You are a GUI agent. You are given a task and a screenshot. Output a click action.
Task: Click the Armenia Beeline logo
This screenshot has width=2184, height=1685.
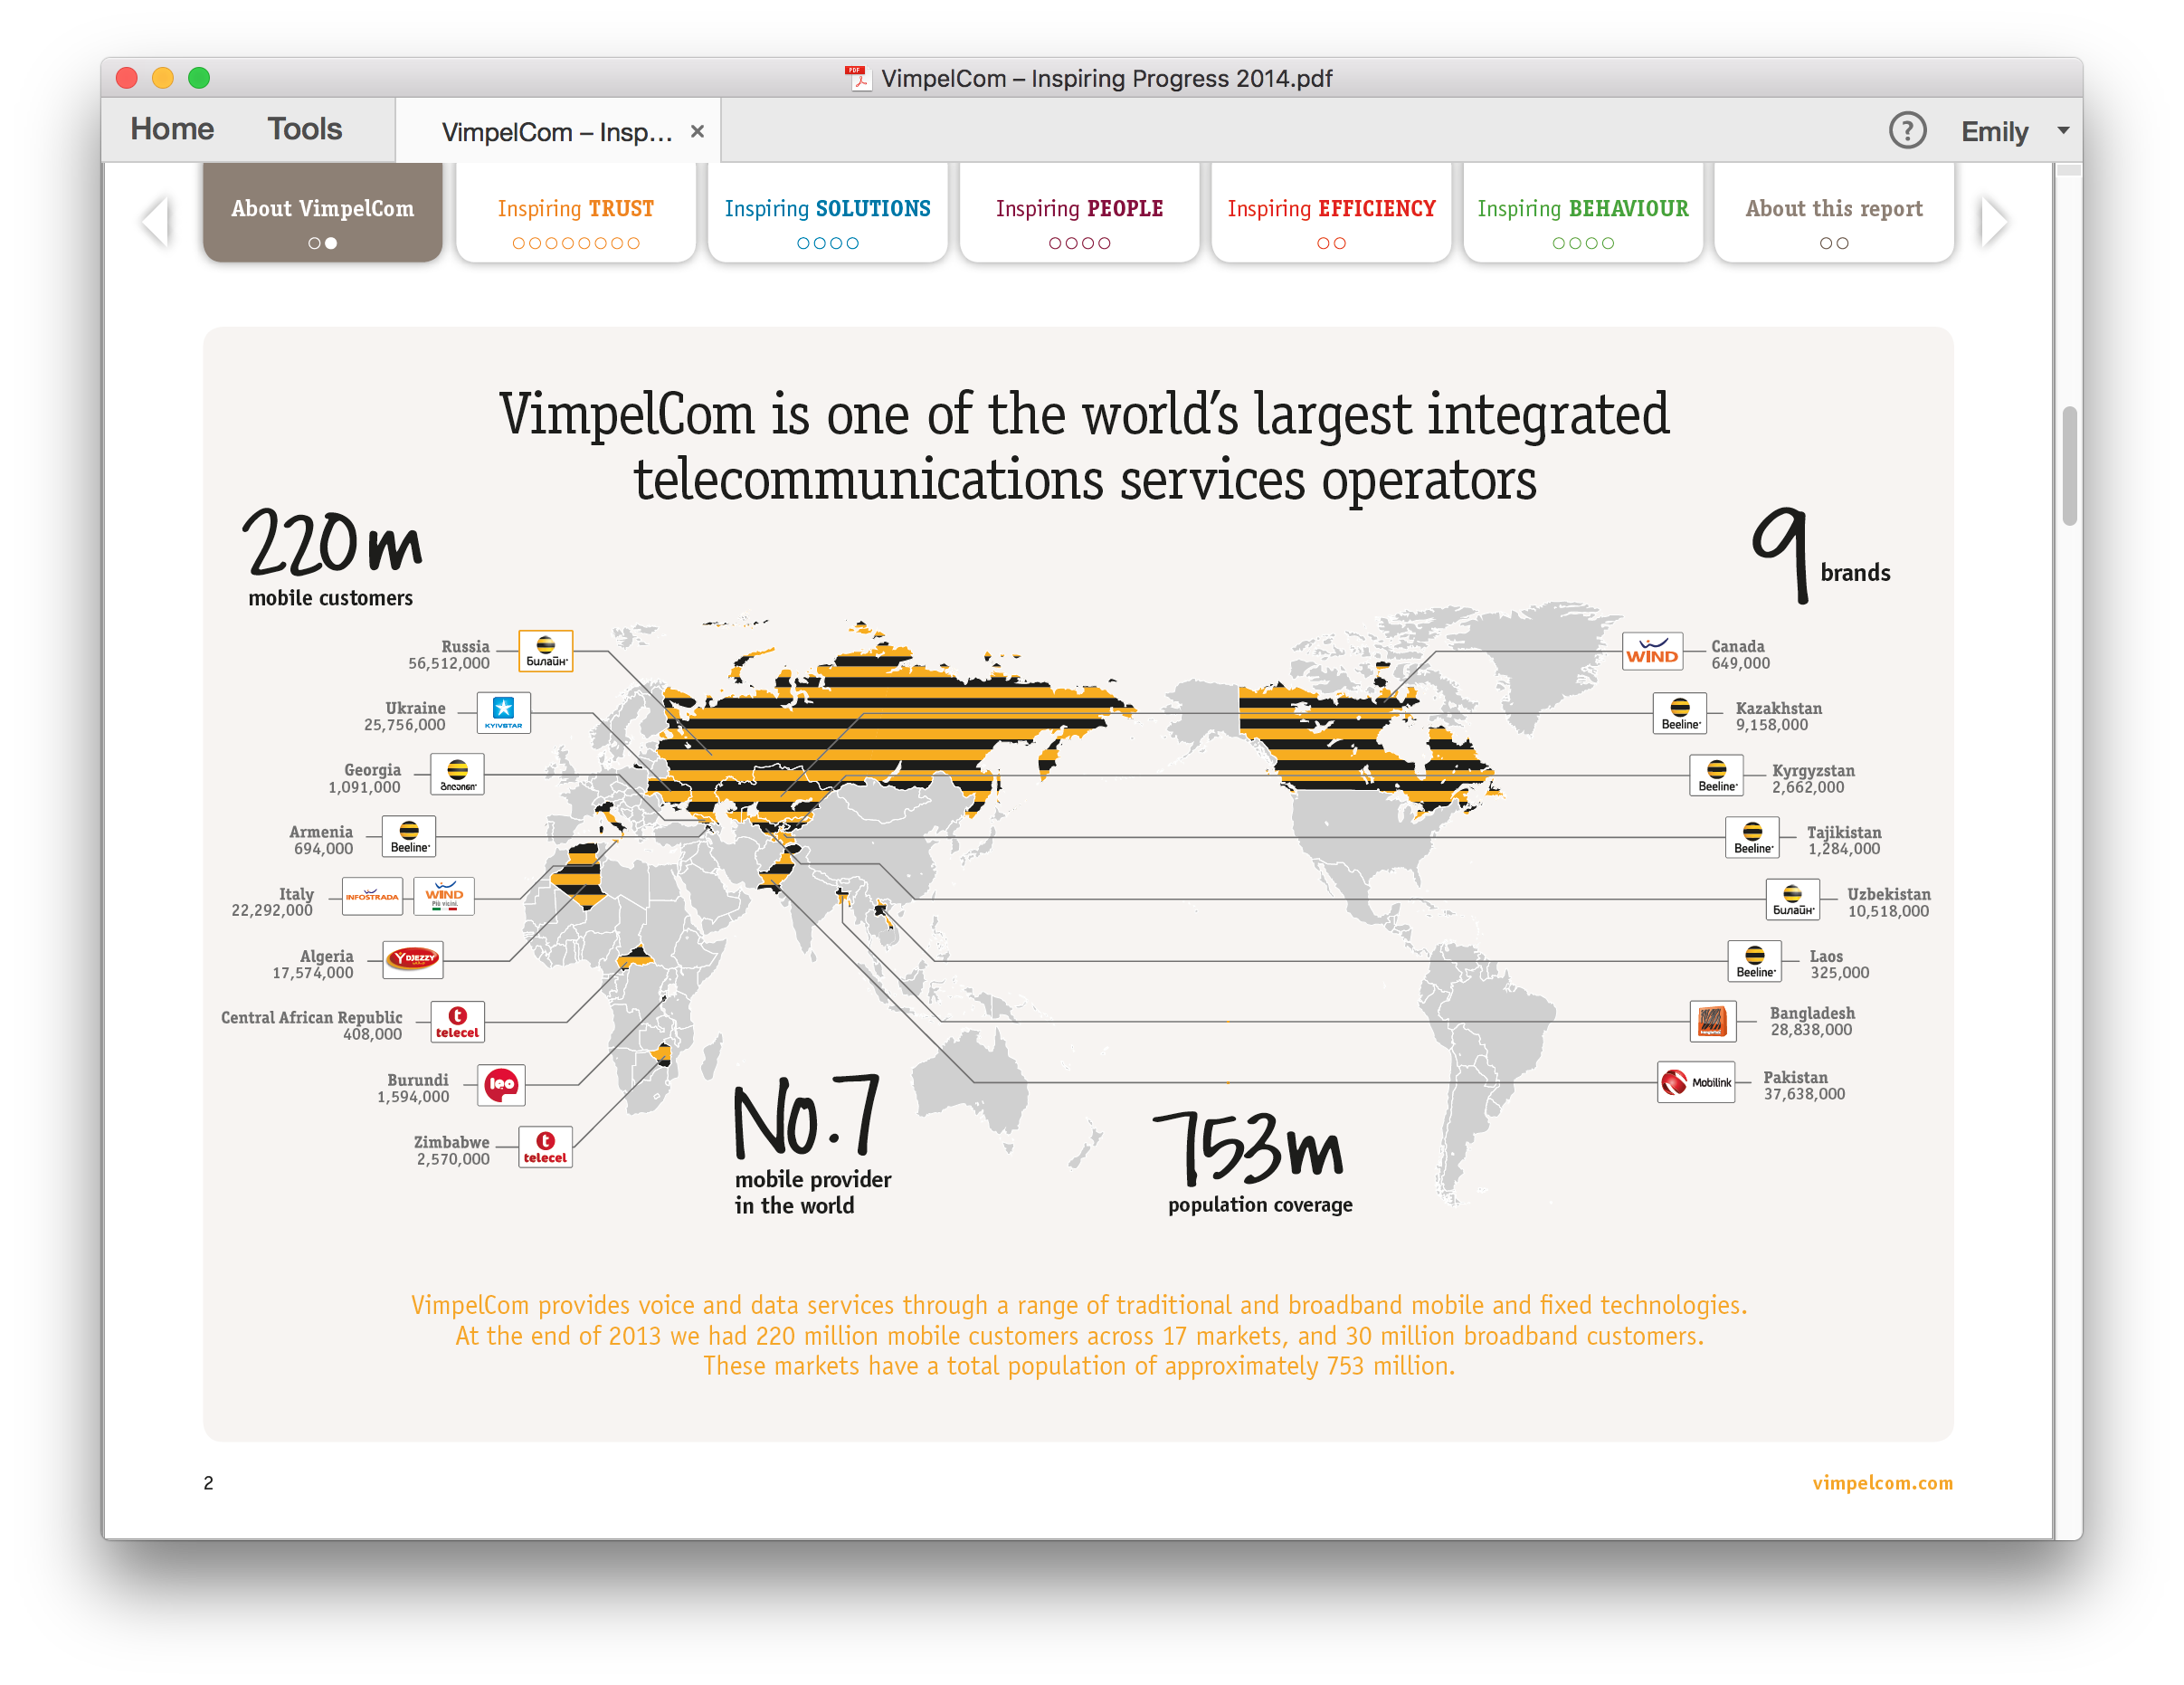click(409, 837)
